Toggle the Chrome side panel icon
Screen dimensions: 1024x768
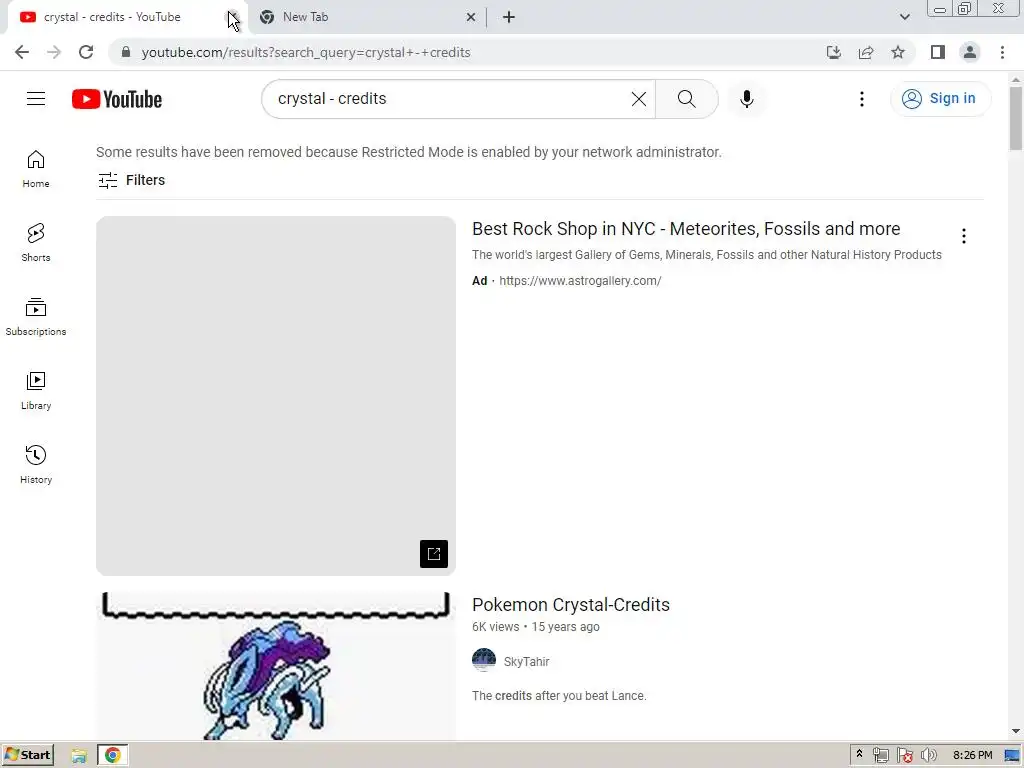coord(938,52)
